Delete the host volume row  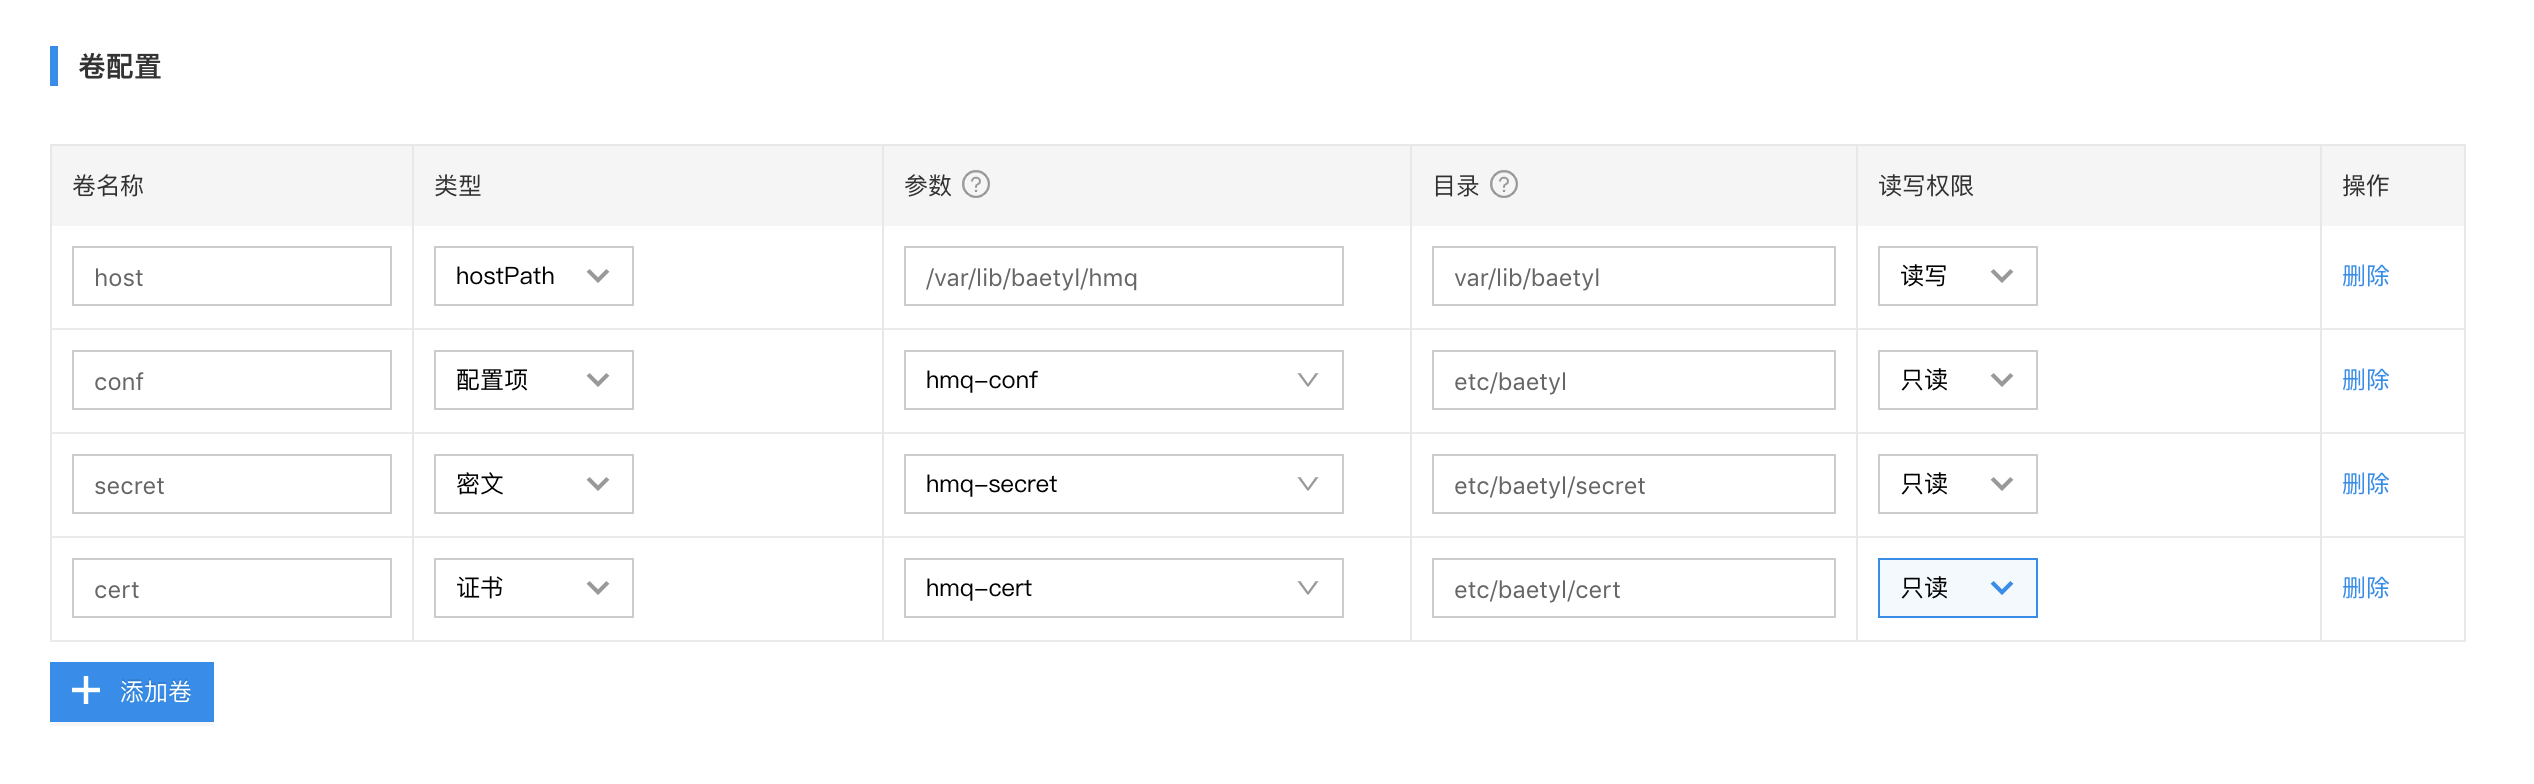2365,276
